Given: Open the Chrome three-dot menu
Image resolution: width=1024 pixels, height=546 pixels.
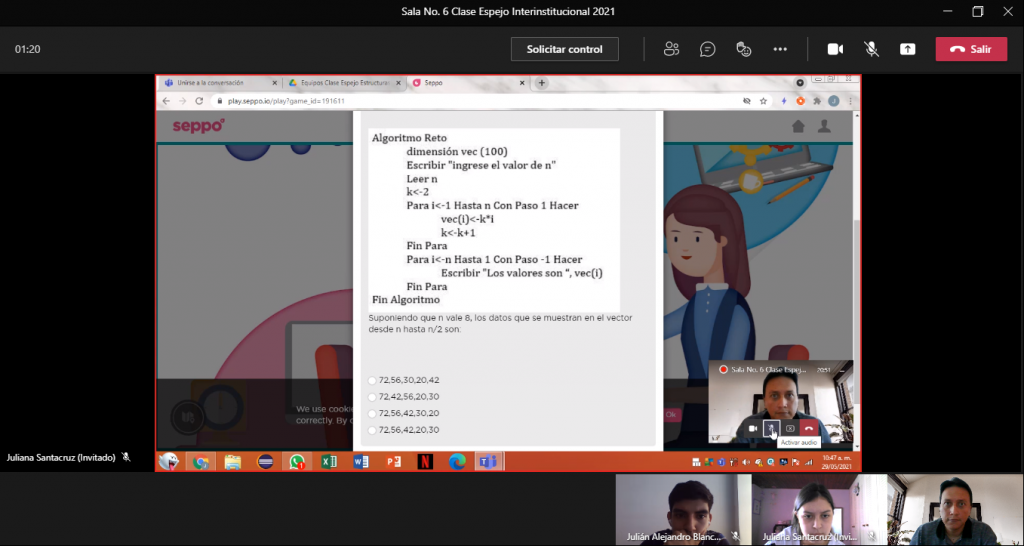Looking at the screenshot, I should click(850, 101).
